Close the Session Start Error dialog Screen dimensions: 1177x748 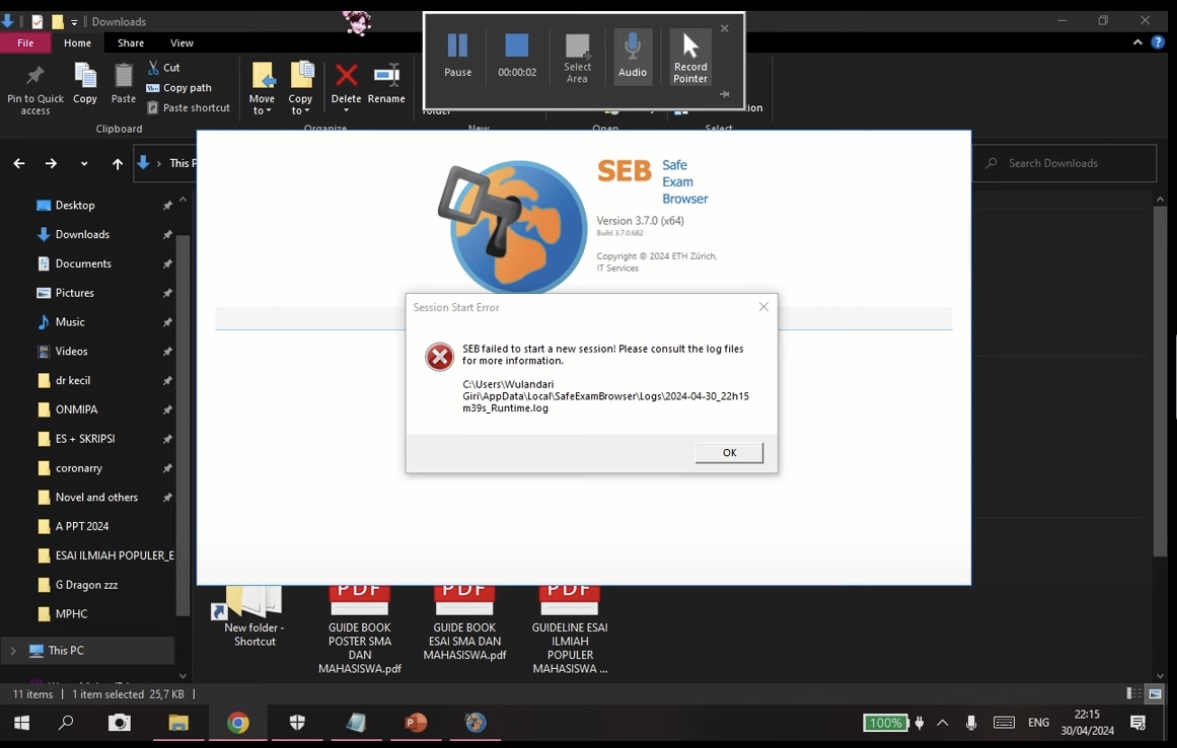[x=763, y=307]
